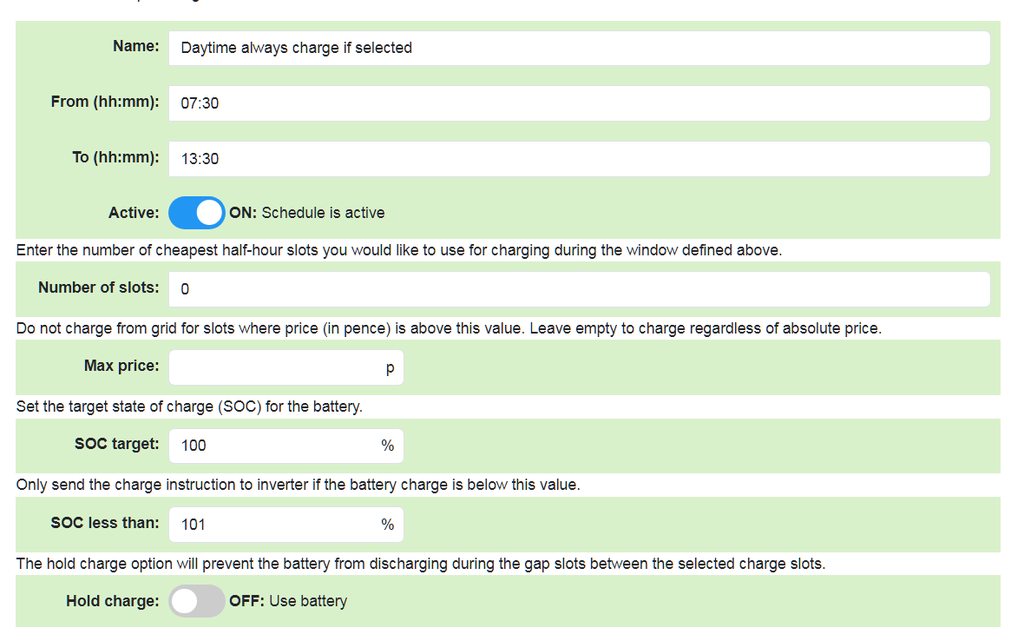Focus the From time field showing 07:30
The width and height of the screenshot is (1024, 641).
click(x=578, y=103)
